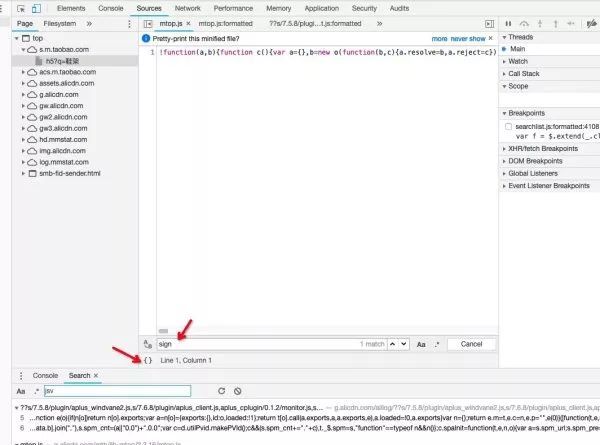The image size is (600, 445).
Task: Select the Filesystem navigator tab
Action: [x=60, y=24]
